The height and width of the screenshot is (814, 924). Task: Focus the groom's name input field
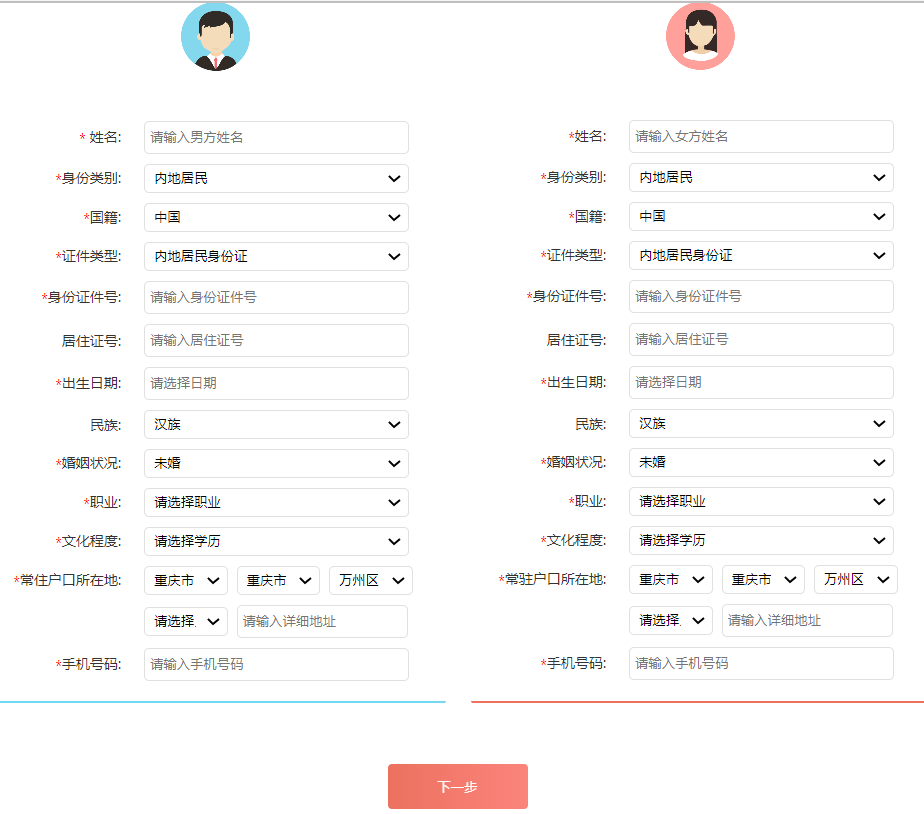pyautogui.click(x=276, y=137)
